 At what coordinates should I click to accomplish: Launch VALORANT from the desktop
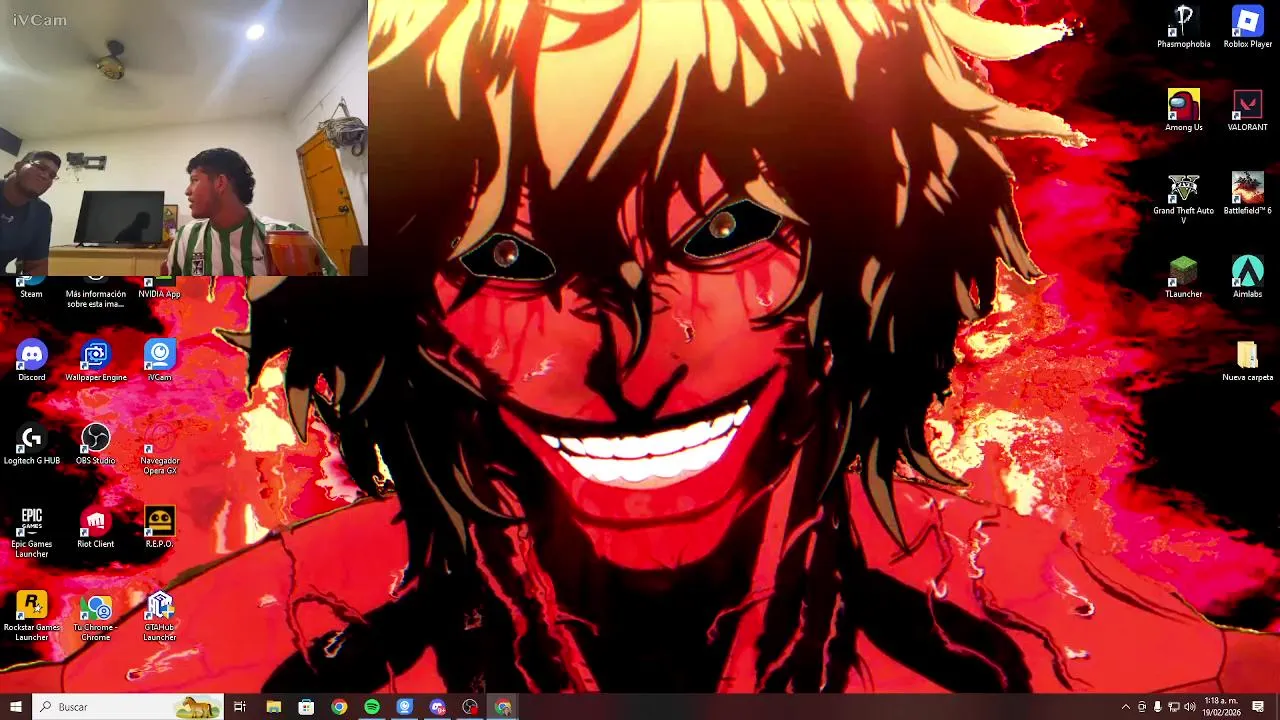point(1248,110)
